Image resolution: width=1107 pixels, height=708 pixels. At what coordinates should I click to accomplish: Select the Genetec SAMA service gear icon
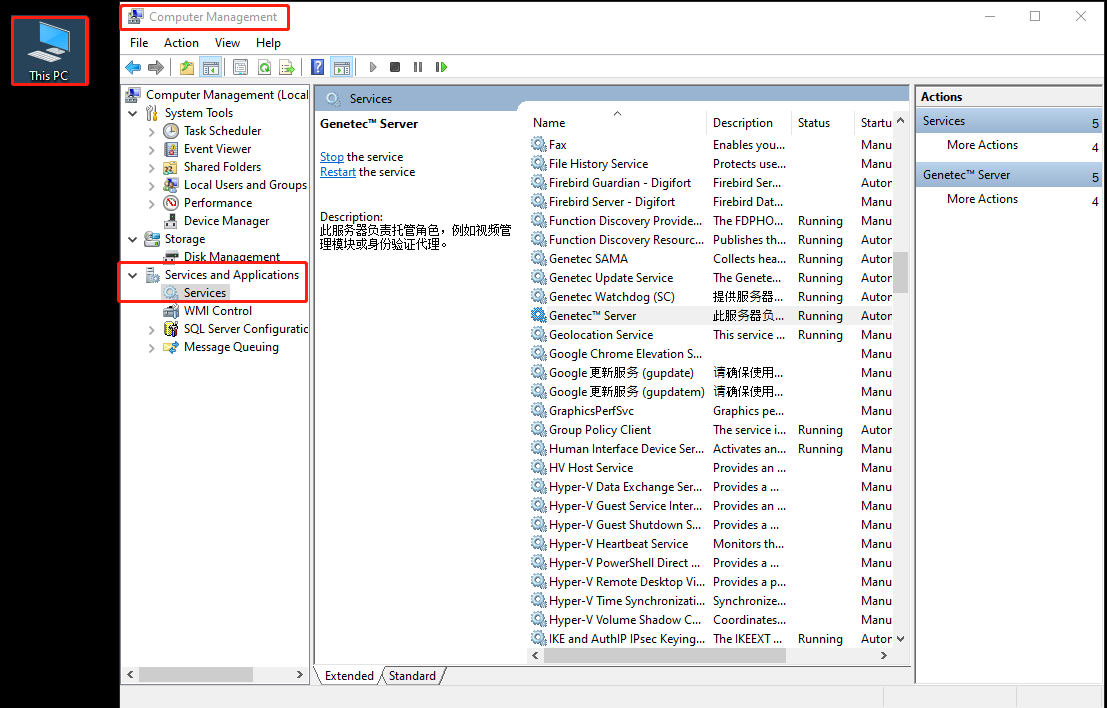click(539, 258)
